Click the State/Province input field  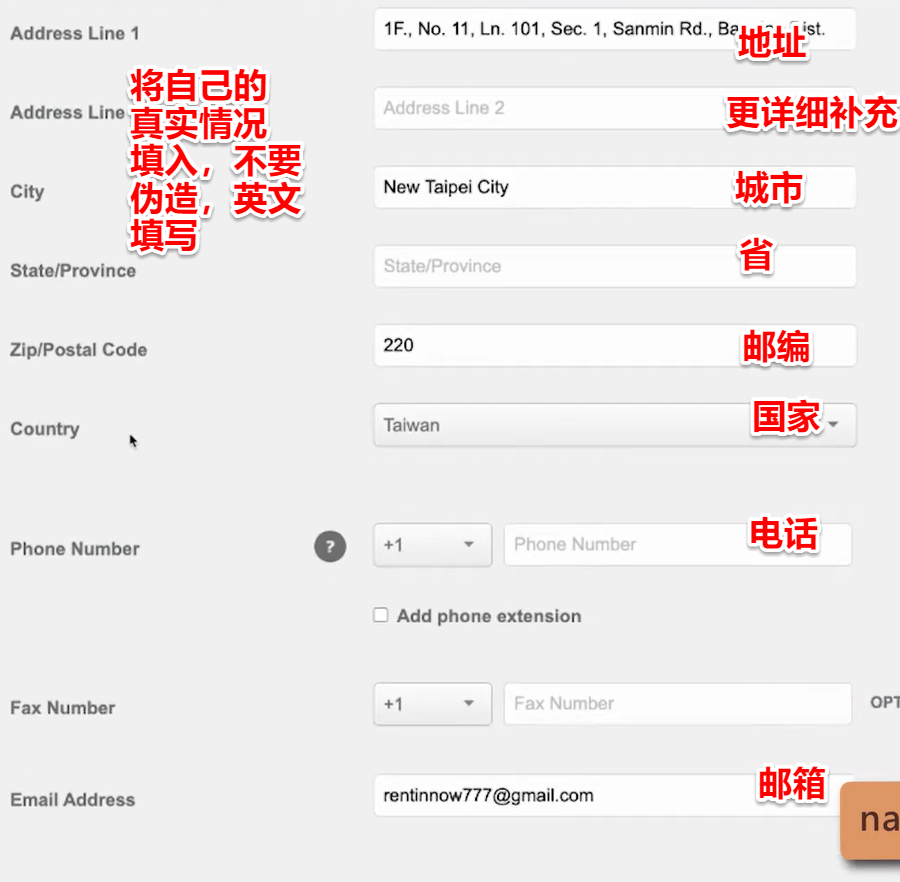tap(615, 266)
